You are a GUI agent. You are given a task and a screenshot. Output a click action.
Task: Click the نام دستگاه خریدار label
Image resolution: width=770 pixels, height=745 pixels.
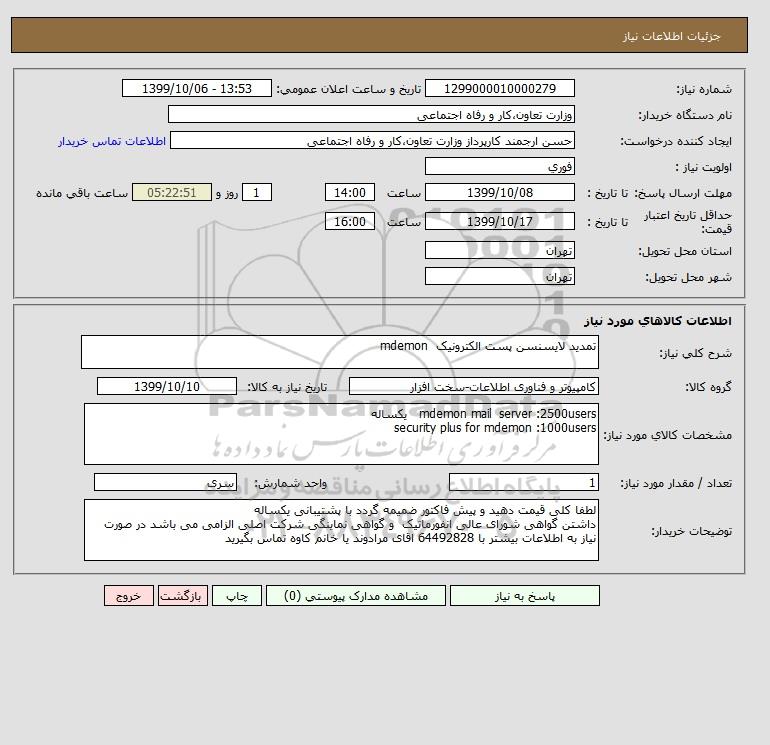pyautogui.click(x=685, y=115)
